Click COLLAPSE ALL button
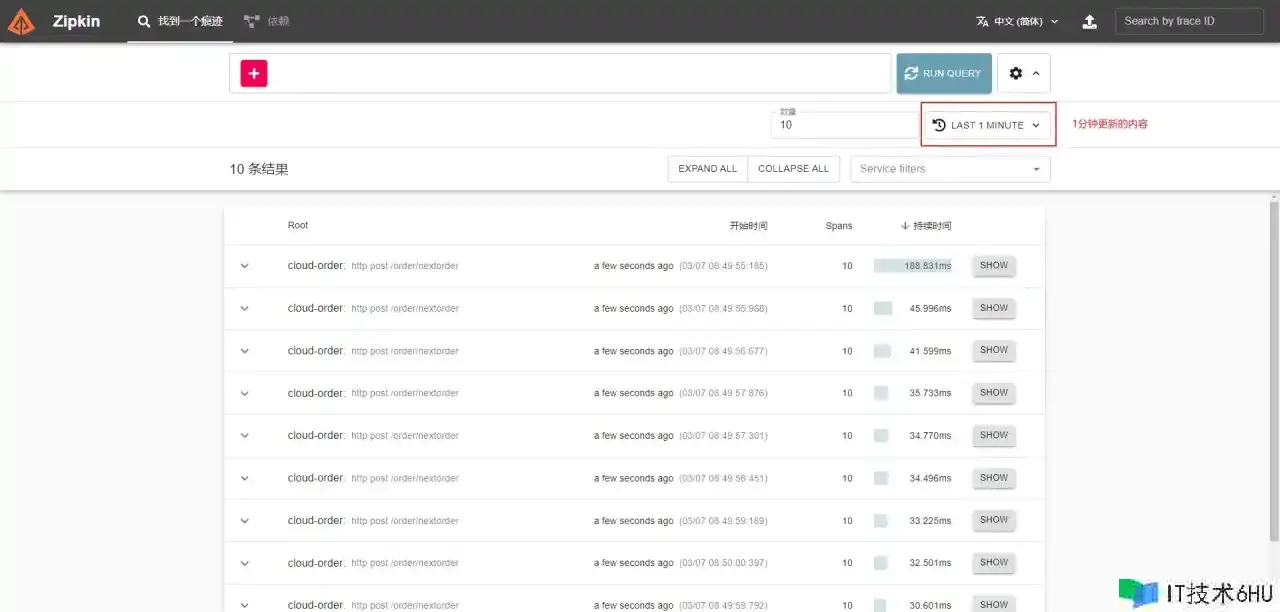This screenshot has width=1280, height=612. point(793,169)
